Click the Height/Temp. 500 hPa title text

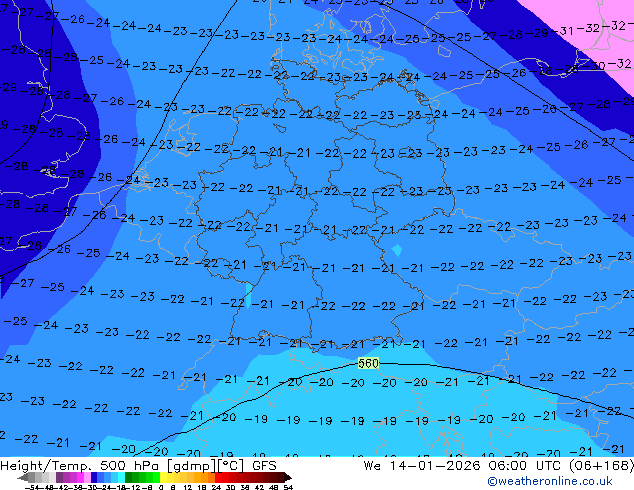[80, 466]
